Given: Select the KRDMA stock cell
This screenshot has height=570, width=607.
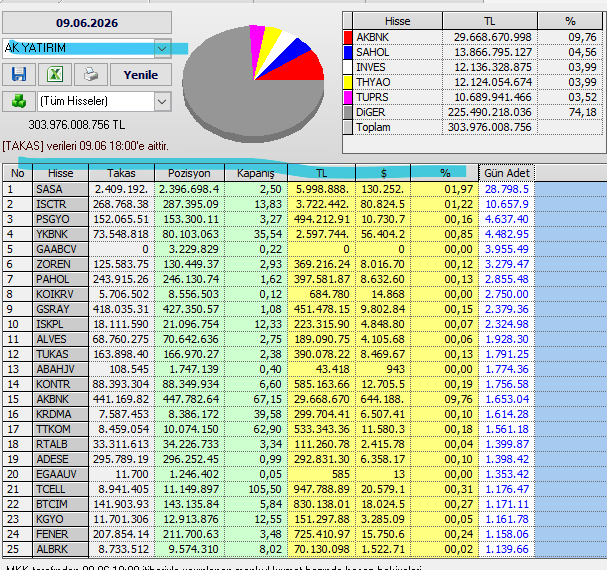Looking at the screenshot, I should (x=60, y=414).
